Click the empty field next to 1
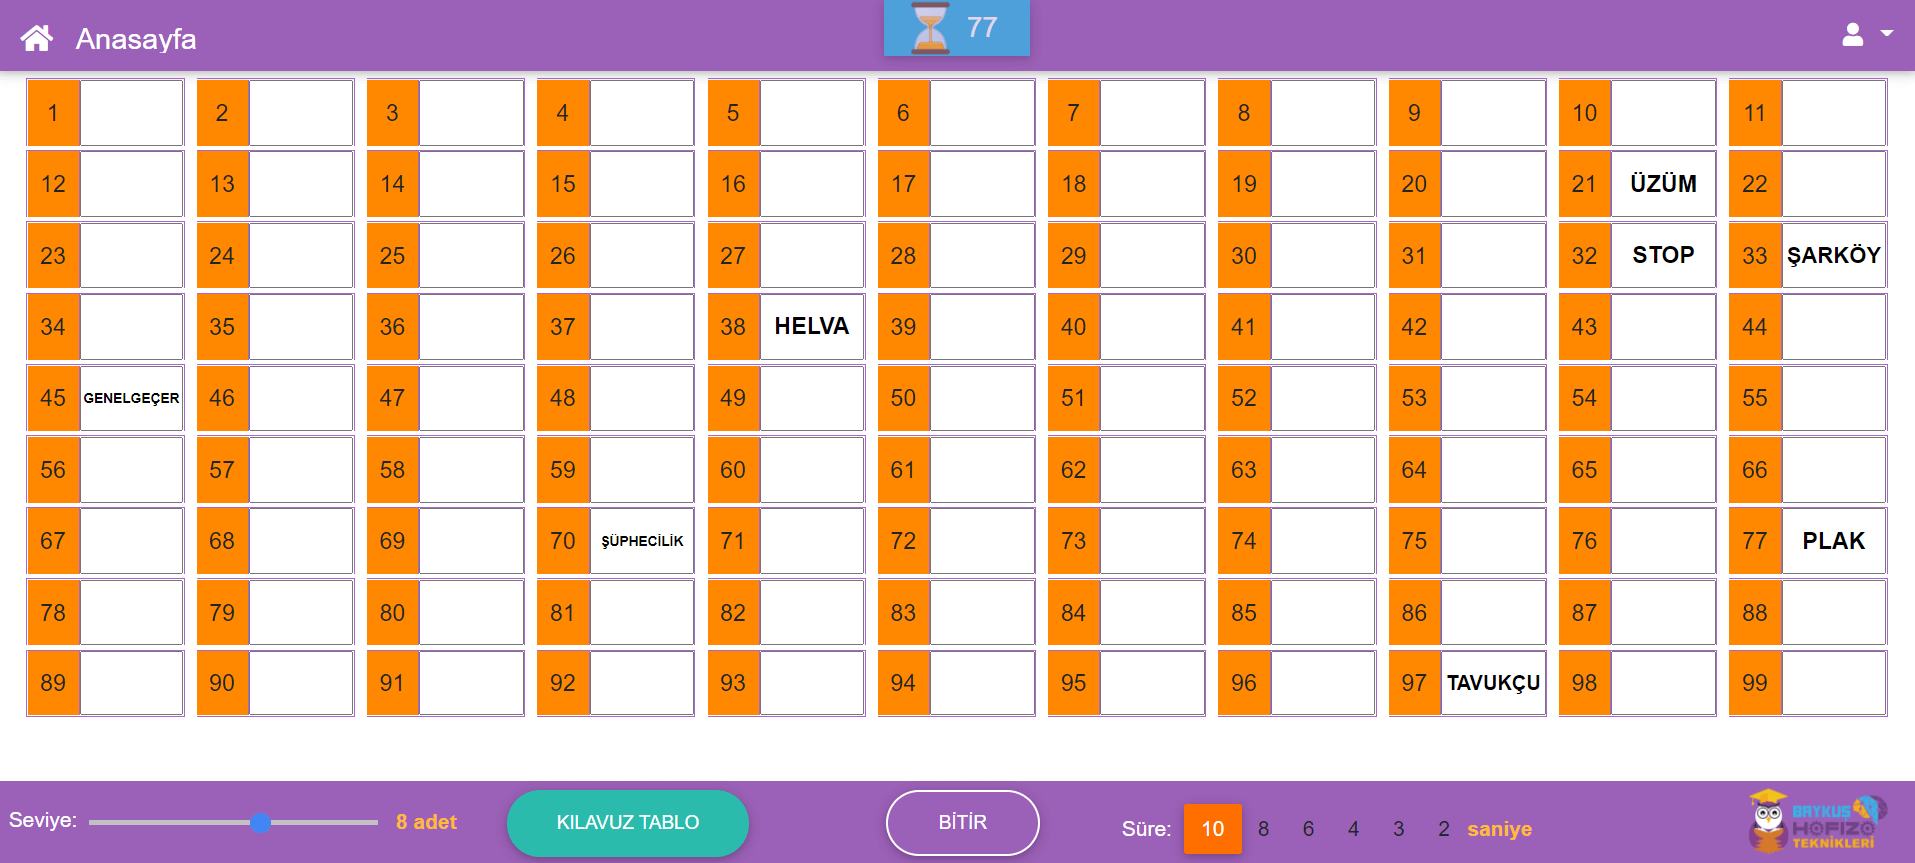The image size is (1915, 863). (131, 113)
